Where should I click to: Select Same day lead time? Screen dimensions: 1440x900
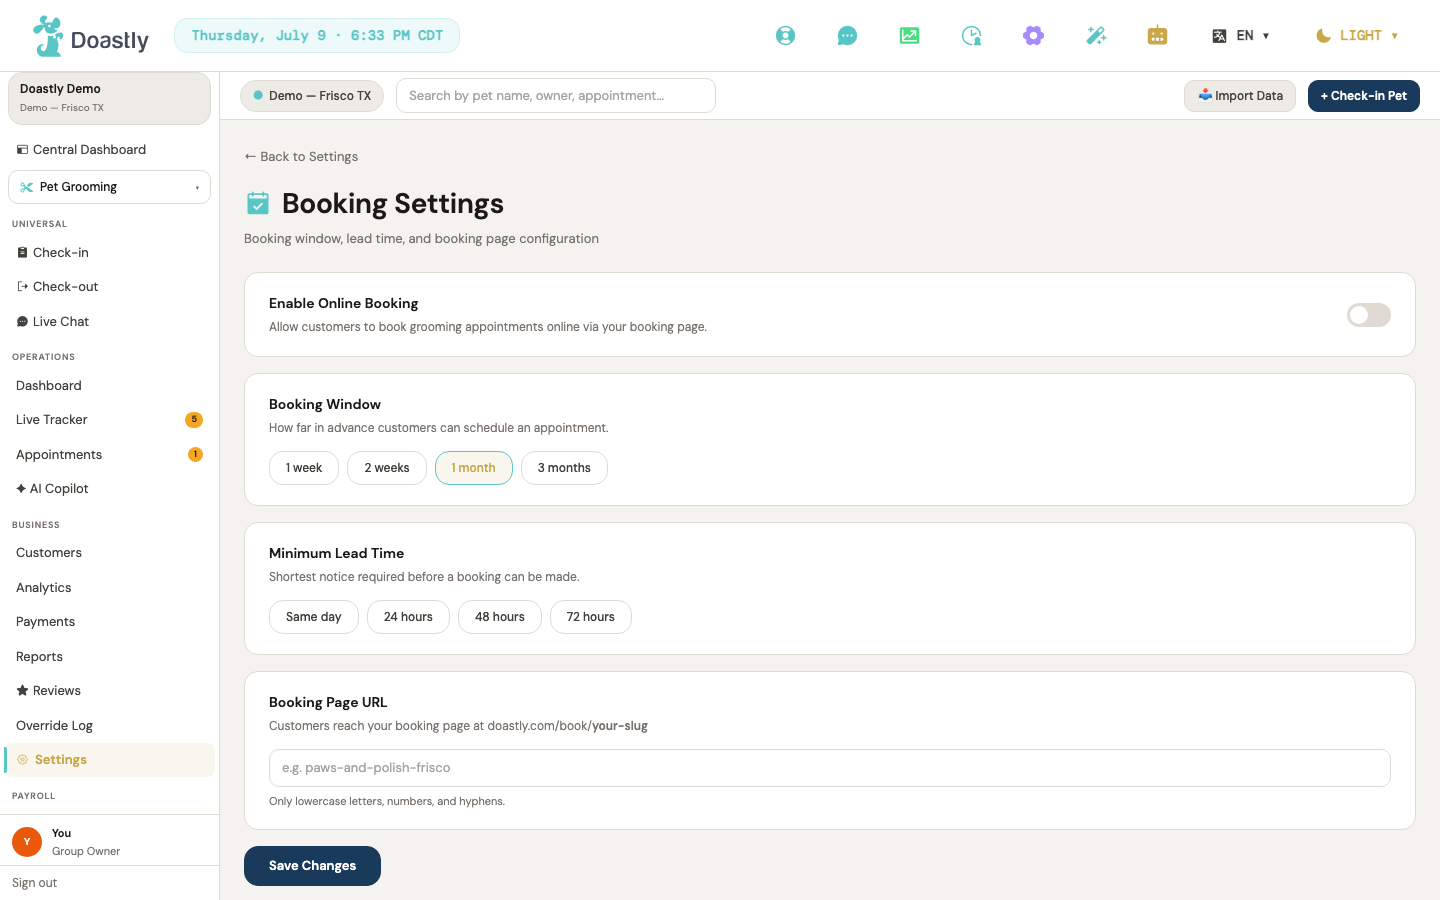point(314,617)
